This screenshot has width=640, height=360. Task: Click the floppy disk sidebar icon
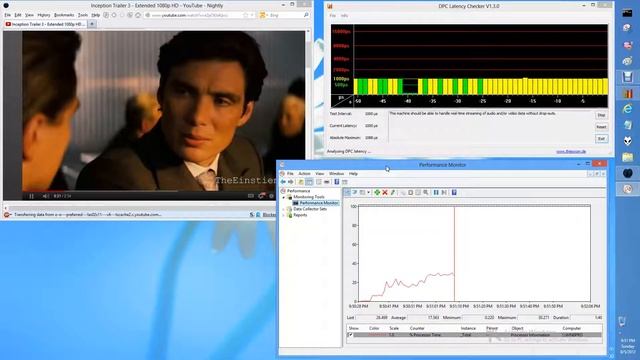[x=627, y=77]
